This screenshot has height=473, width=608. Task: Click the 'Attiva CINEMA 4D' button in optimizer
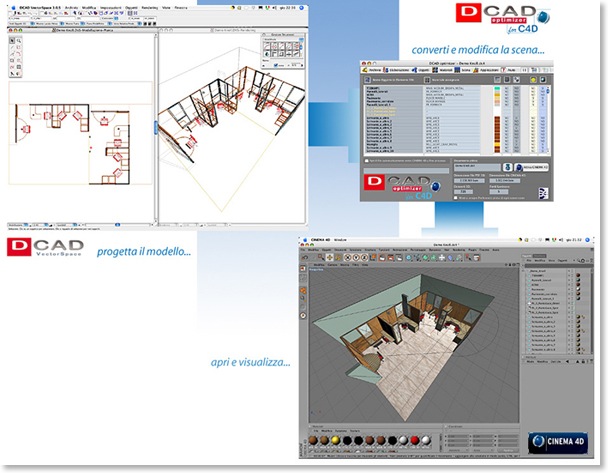coord(532,167)
